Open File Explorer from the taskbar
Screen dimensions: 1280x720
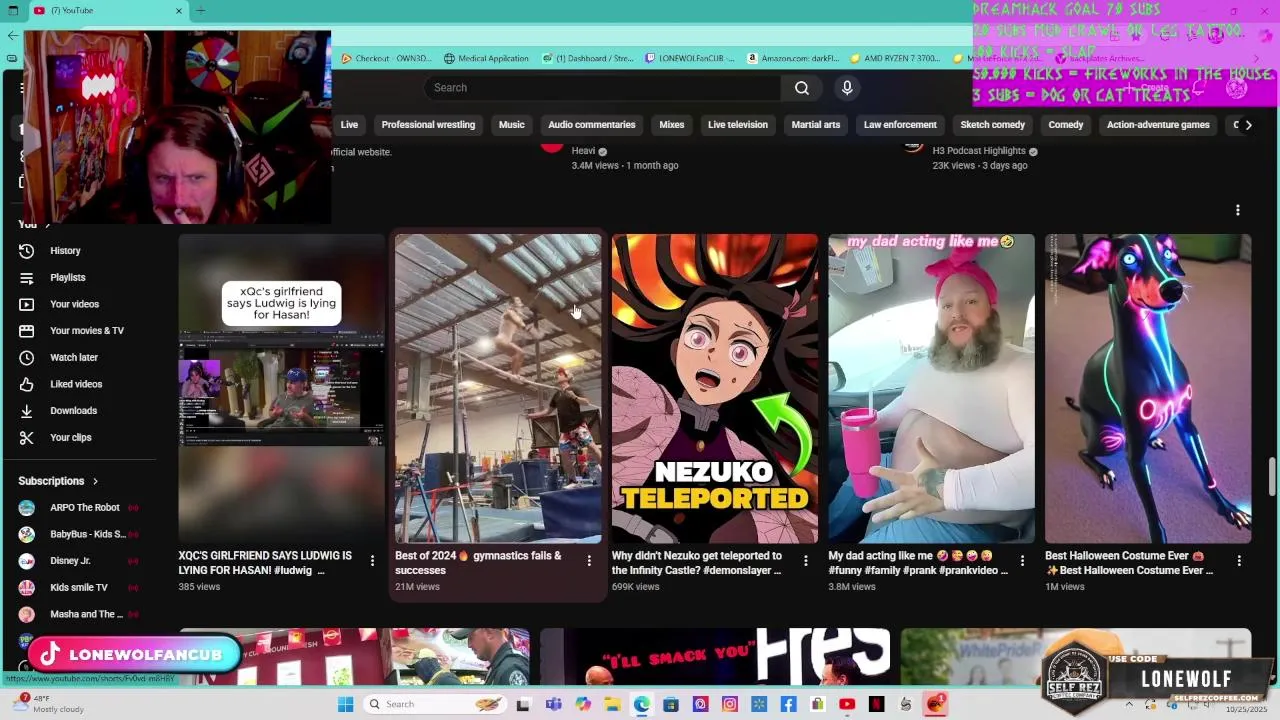coord(612,704)
